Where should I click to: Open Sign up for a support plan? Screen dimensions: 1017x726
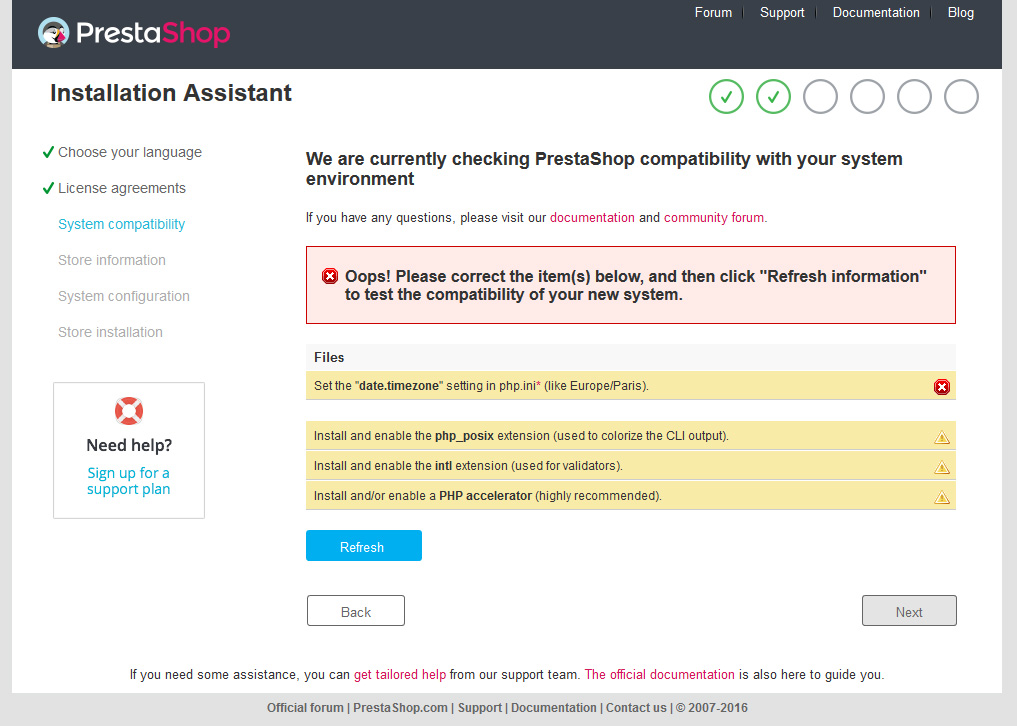[128, 481]
